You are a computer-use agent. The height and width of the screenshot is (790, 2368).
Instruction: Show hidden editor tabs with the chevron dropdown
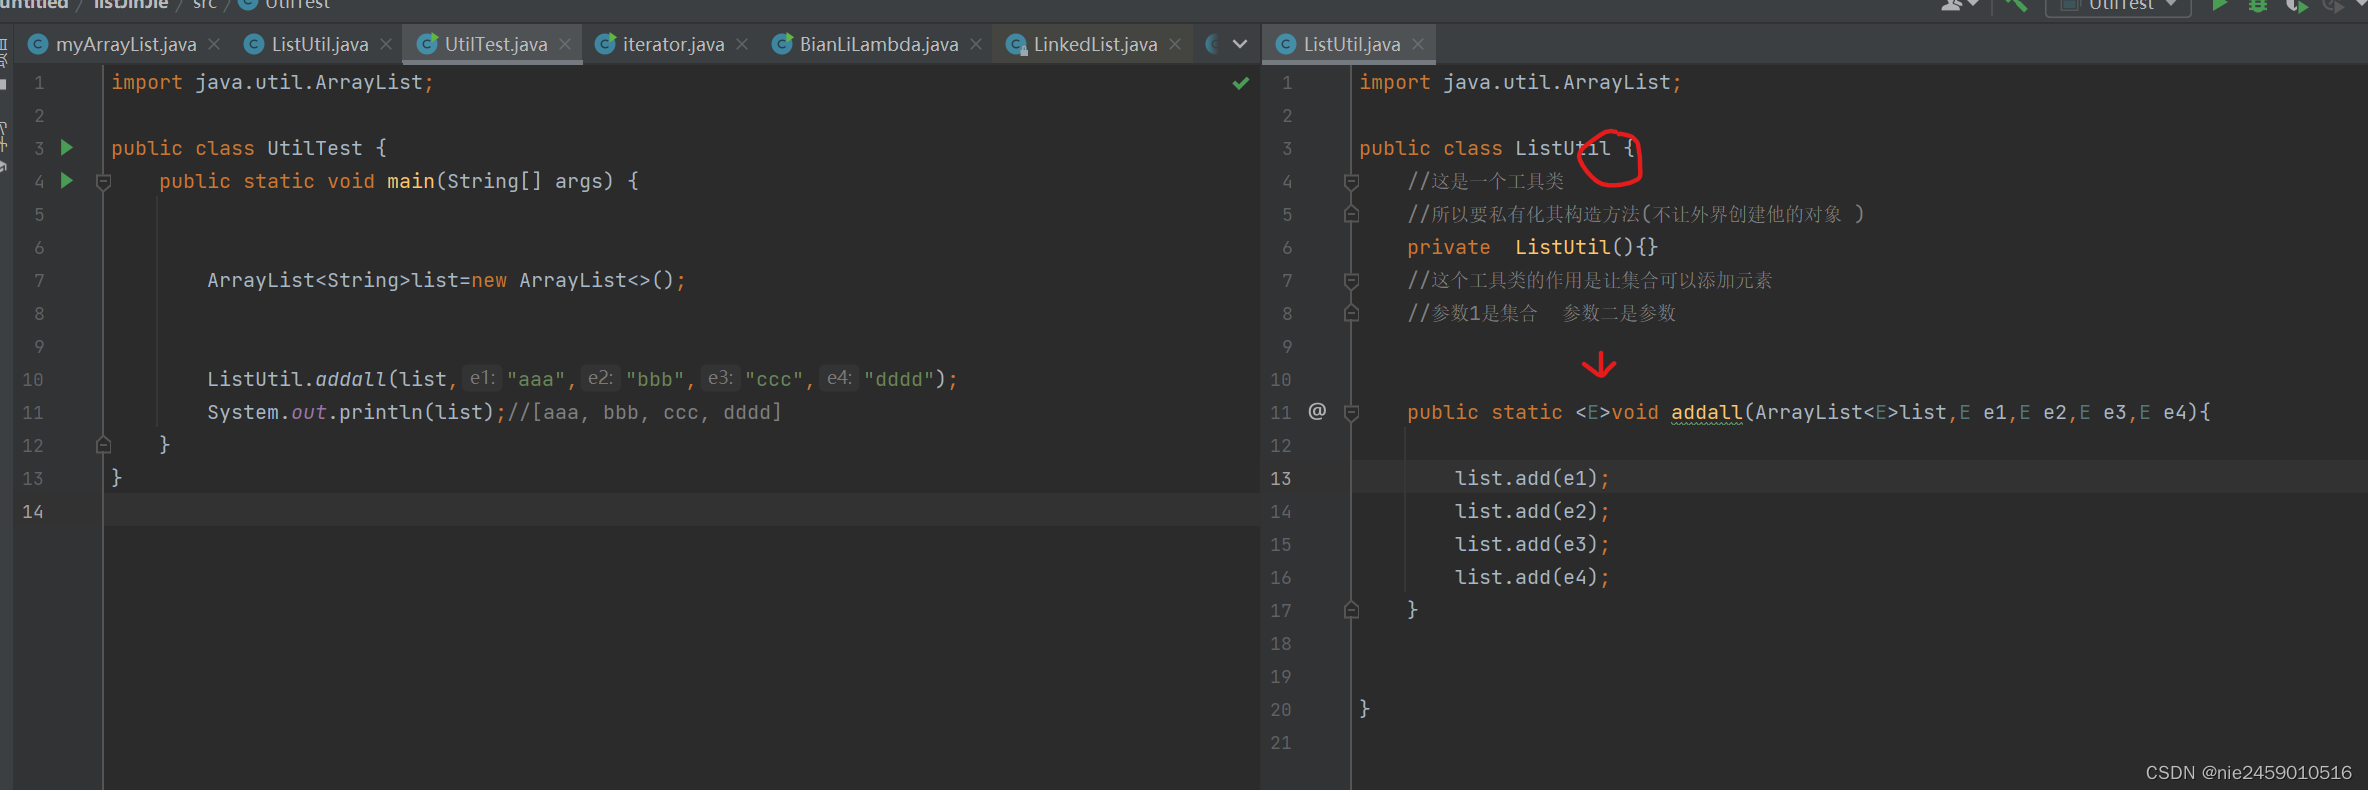1240,44
